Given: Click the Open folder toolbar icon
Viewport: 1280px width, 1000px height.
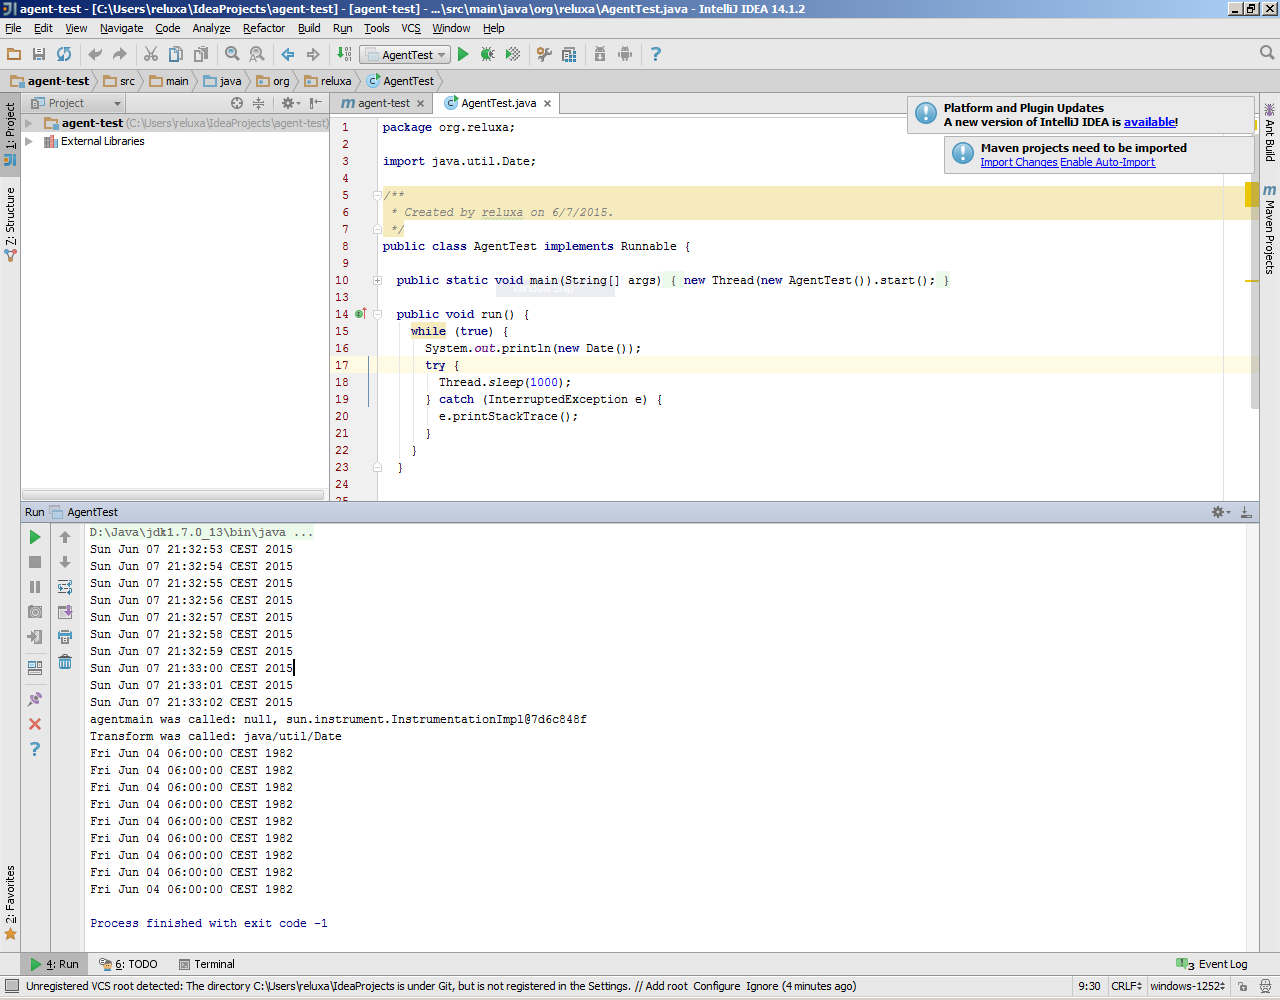Looking at the screenshot, I should (14, 54).
